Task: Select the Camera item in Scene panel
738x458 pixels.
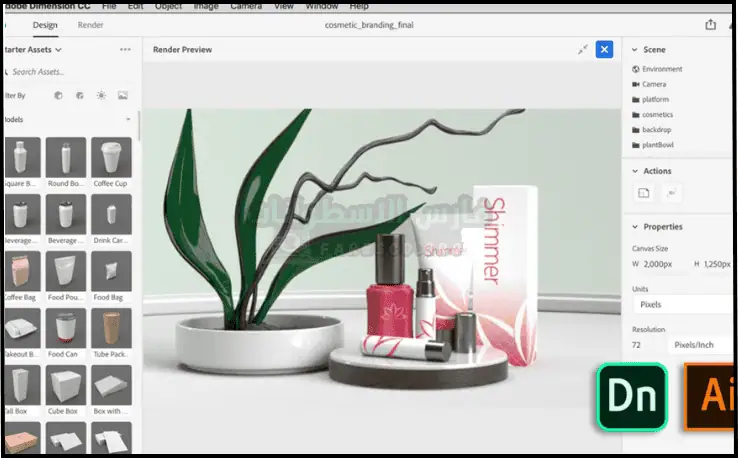Action: click(654, 84)
